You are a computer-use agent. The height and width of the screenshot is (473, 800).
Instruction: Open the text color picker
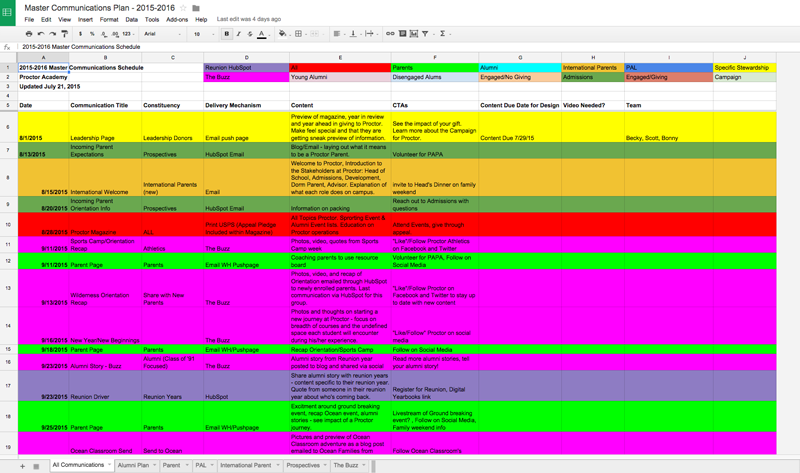[262, 34]
